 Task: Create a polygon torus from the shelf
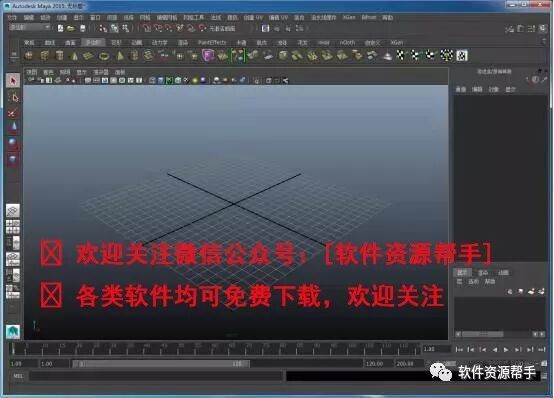104,55
